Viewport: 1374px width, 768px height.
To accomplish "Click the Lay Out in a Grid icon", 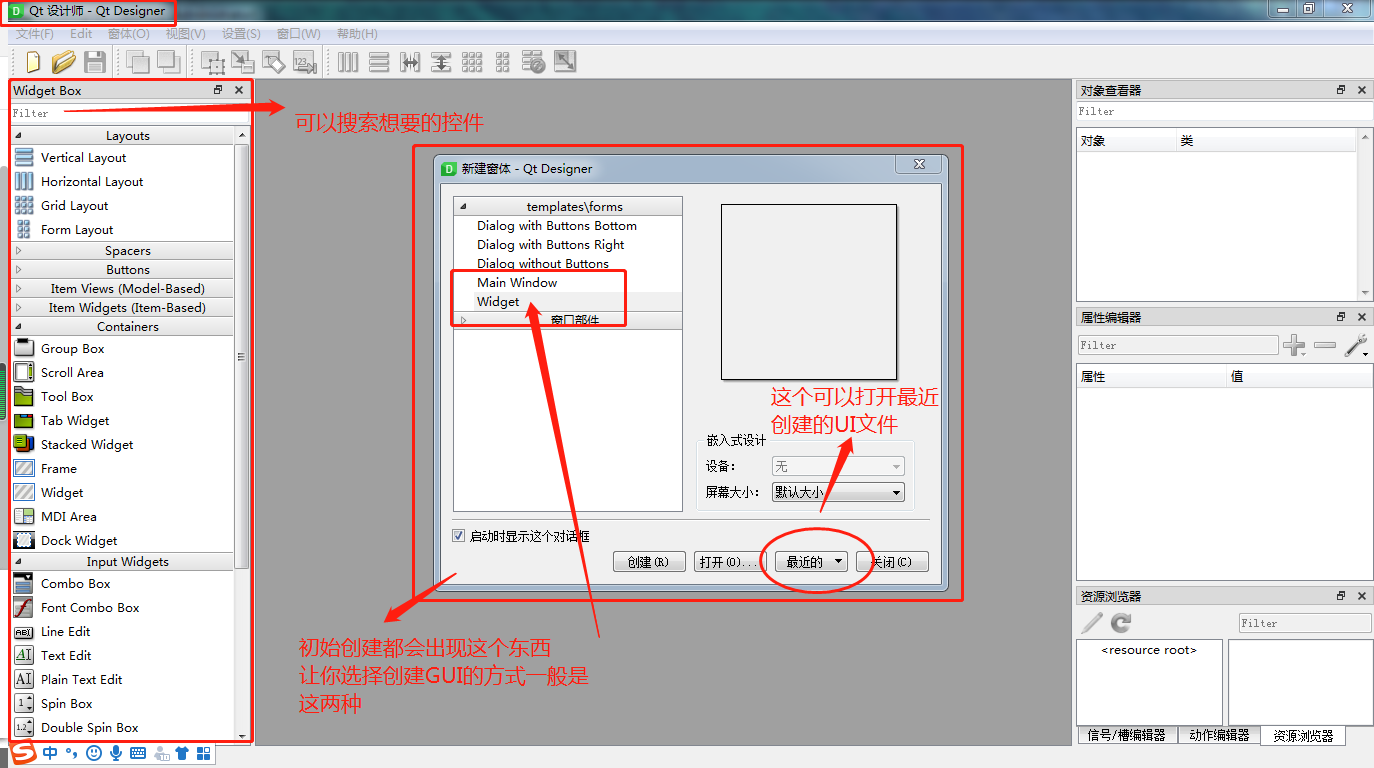I will (x=472, y=62).
